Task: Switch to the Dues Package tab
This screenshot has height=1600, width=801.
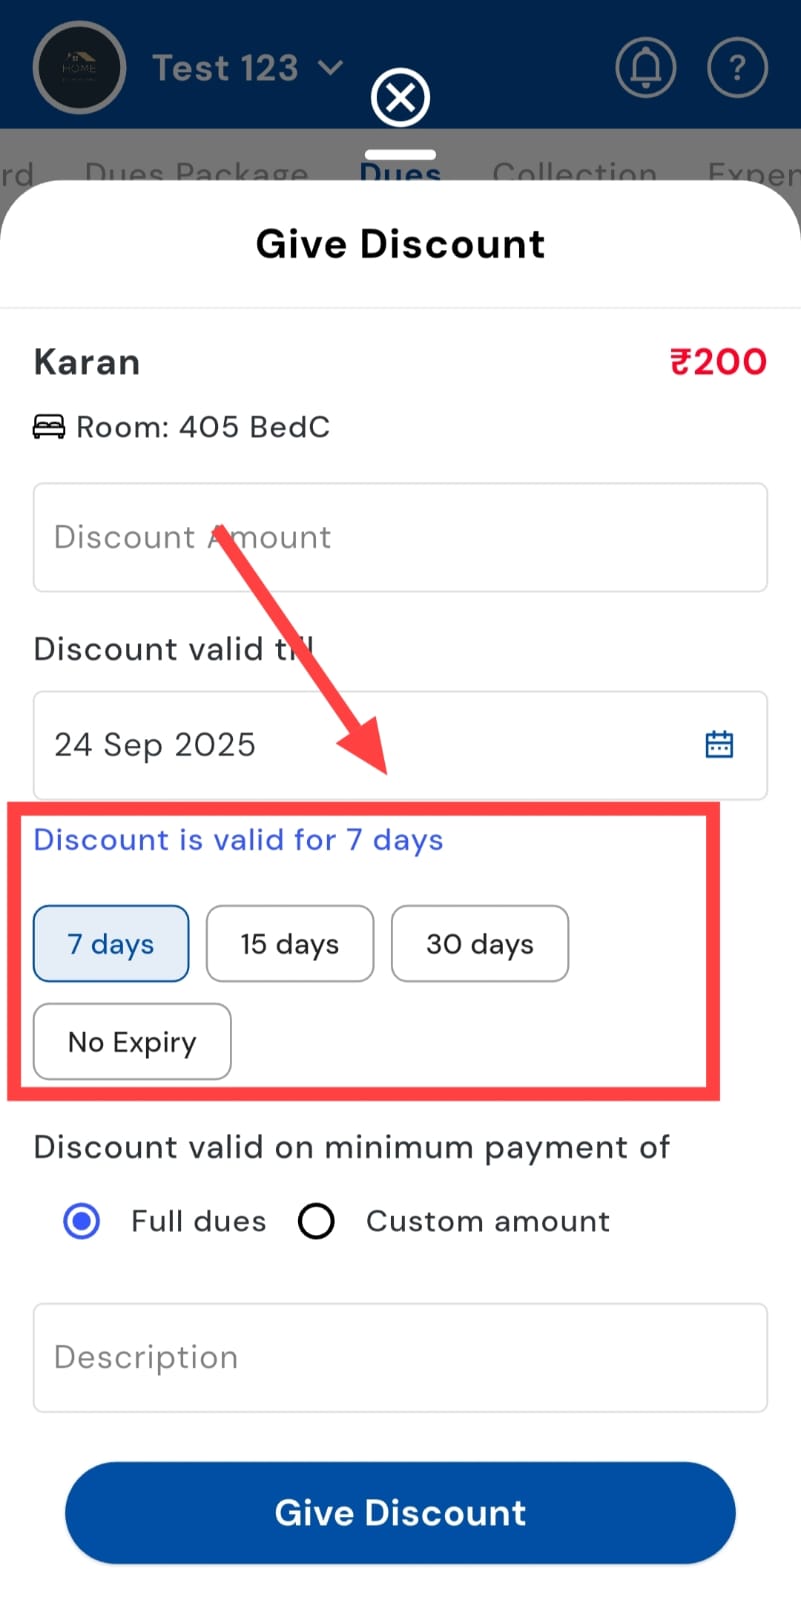Action: [196, 171]
